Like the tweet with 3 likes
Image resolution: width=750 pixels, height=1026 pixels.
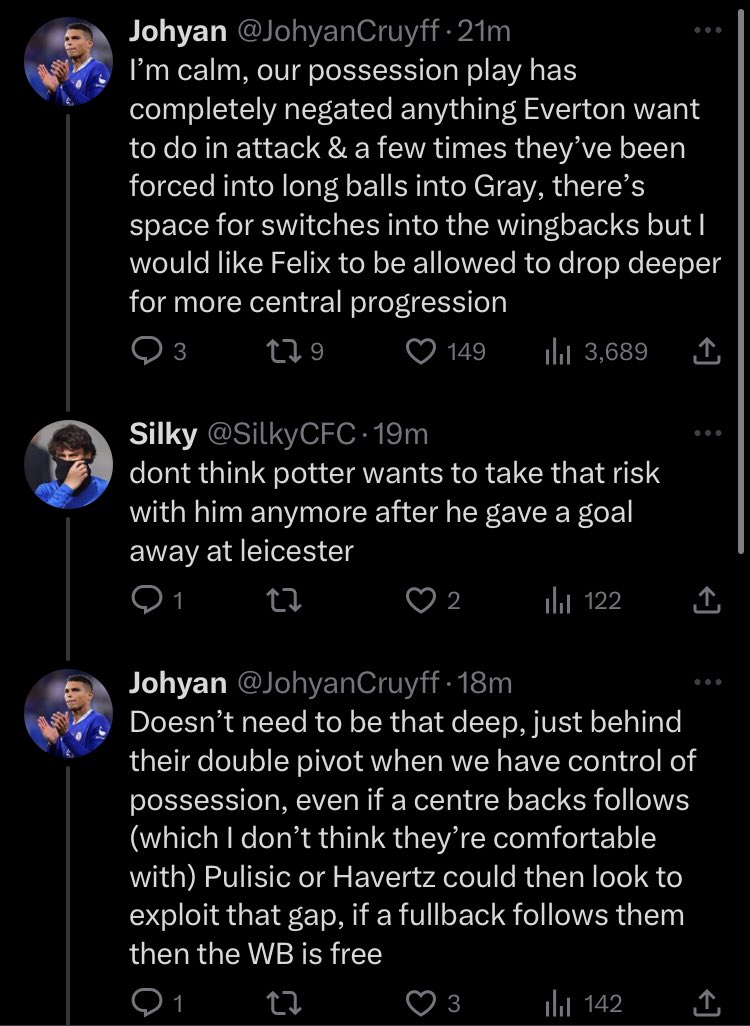423,1002
